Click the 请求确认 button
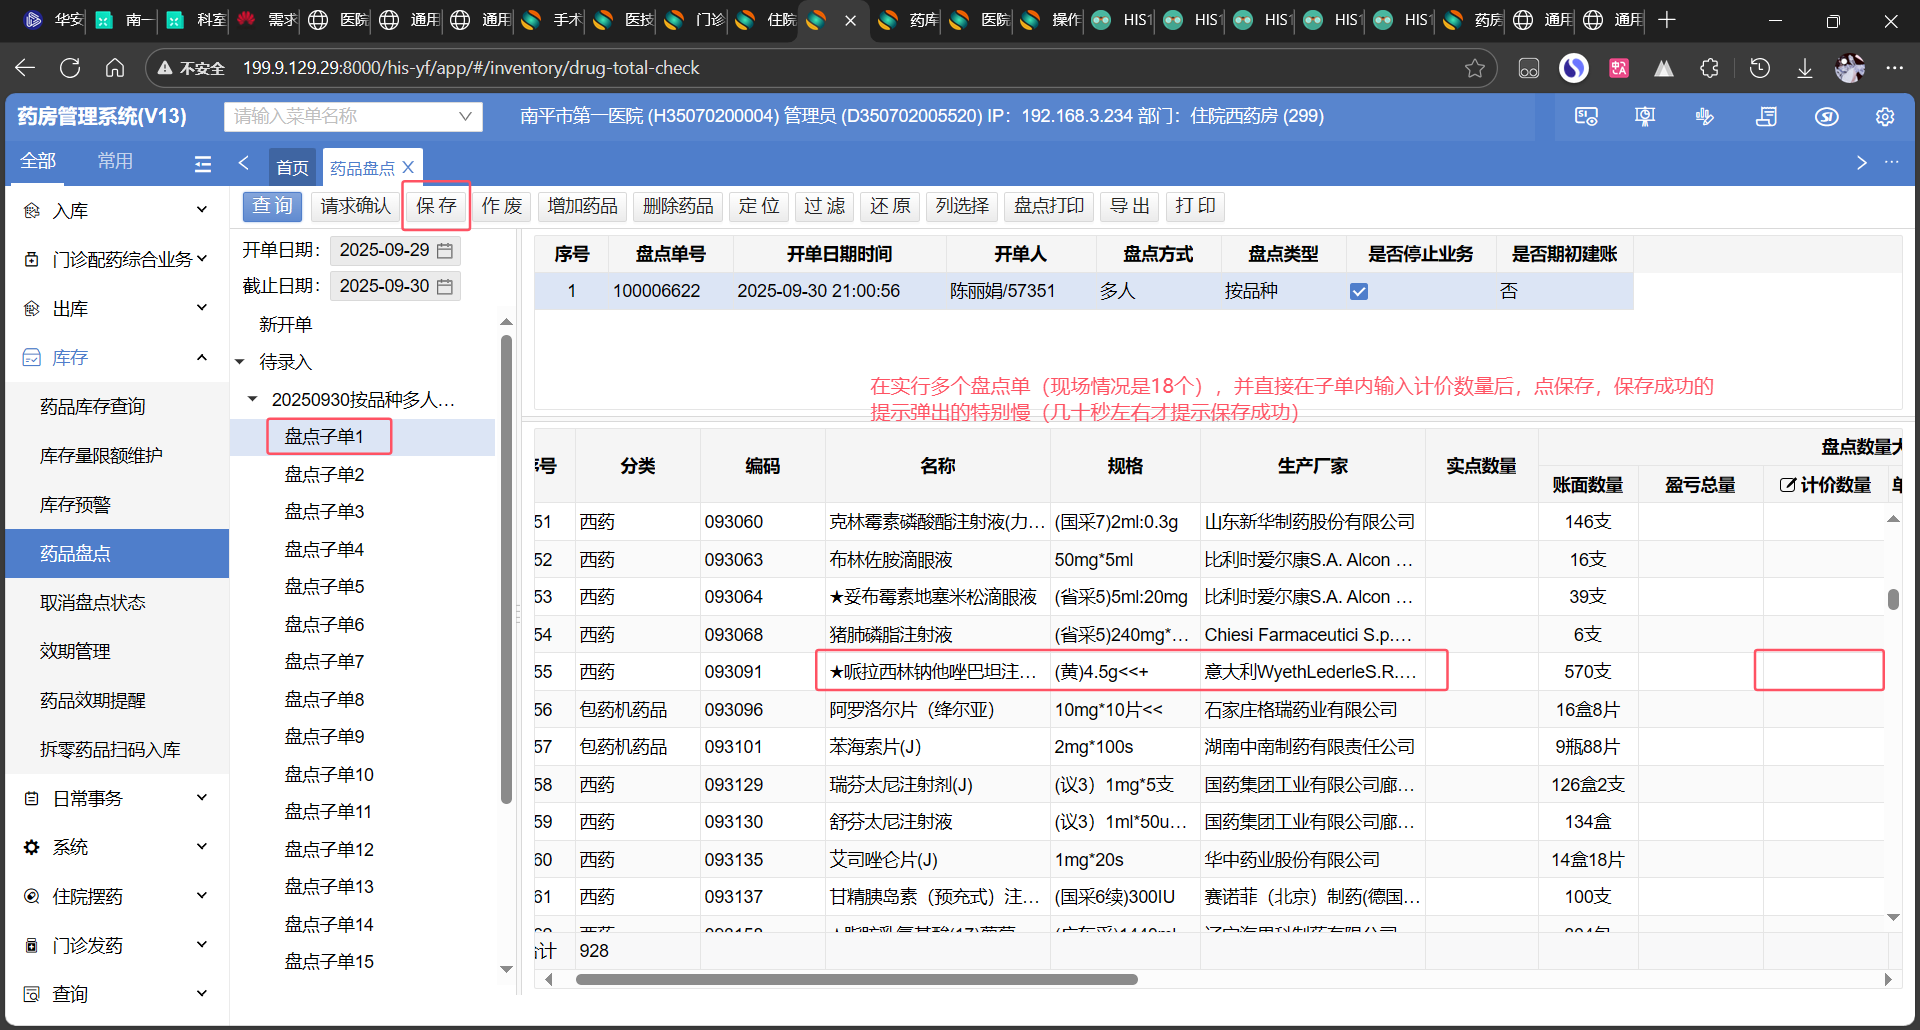 pos(355,206)
